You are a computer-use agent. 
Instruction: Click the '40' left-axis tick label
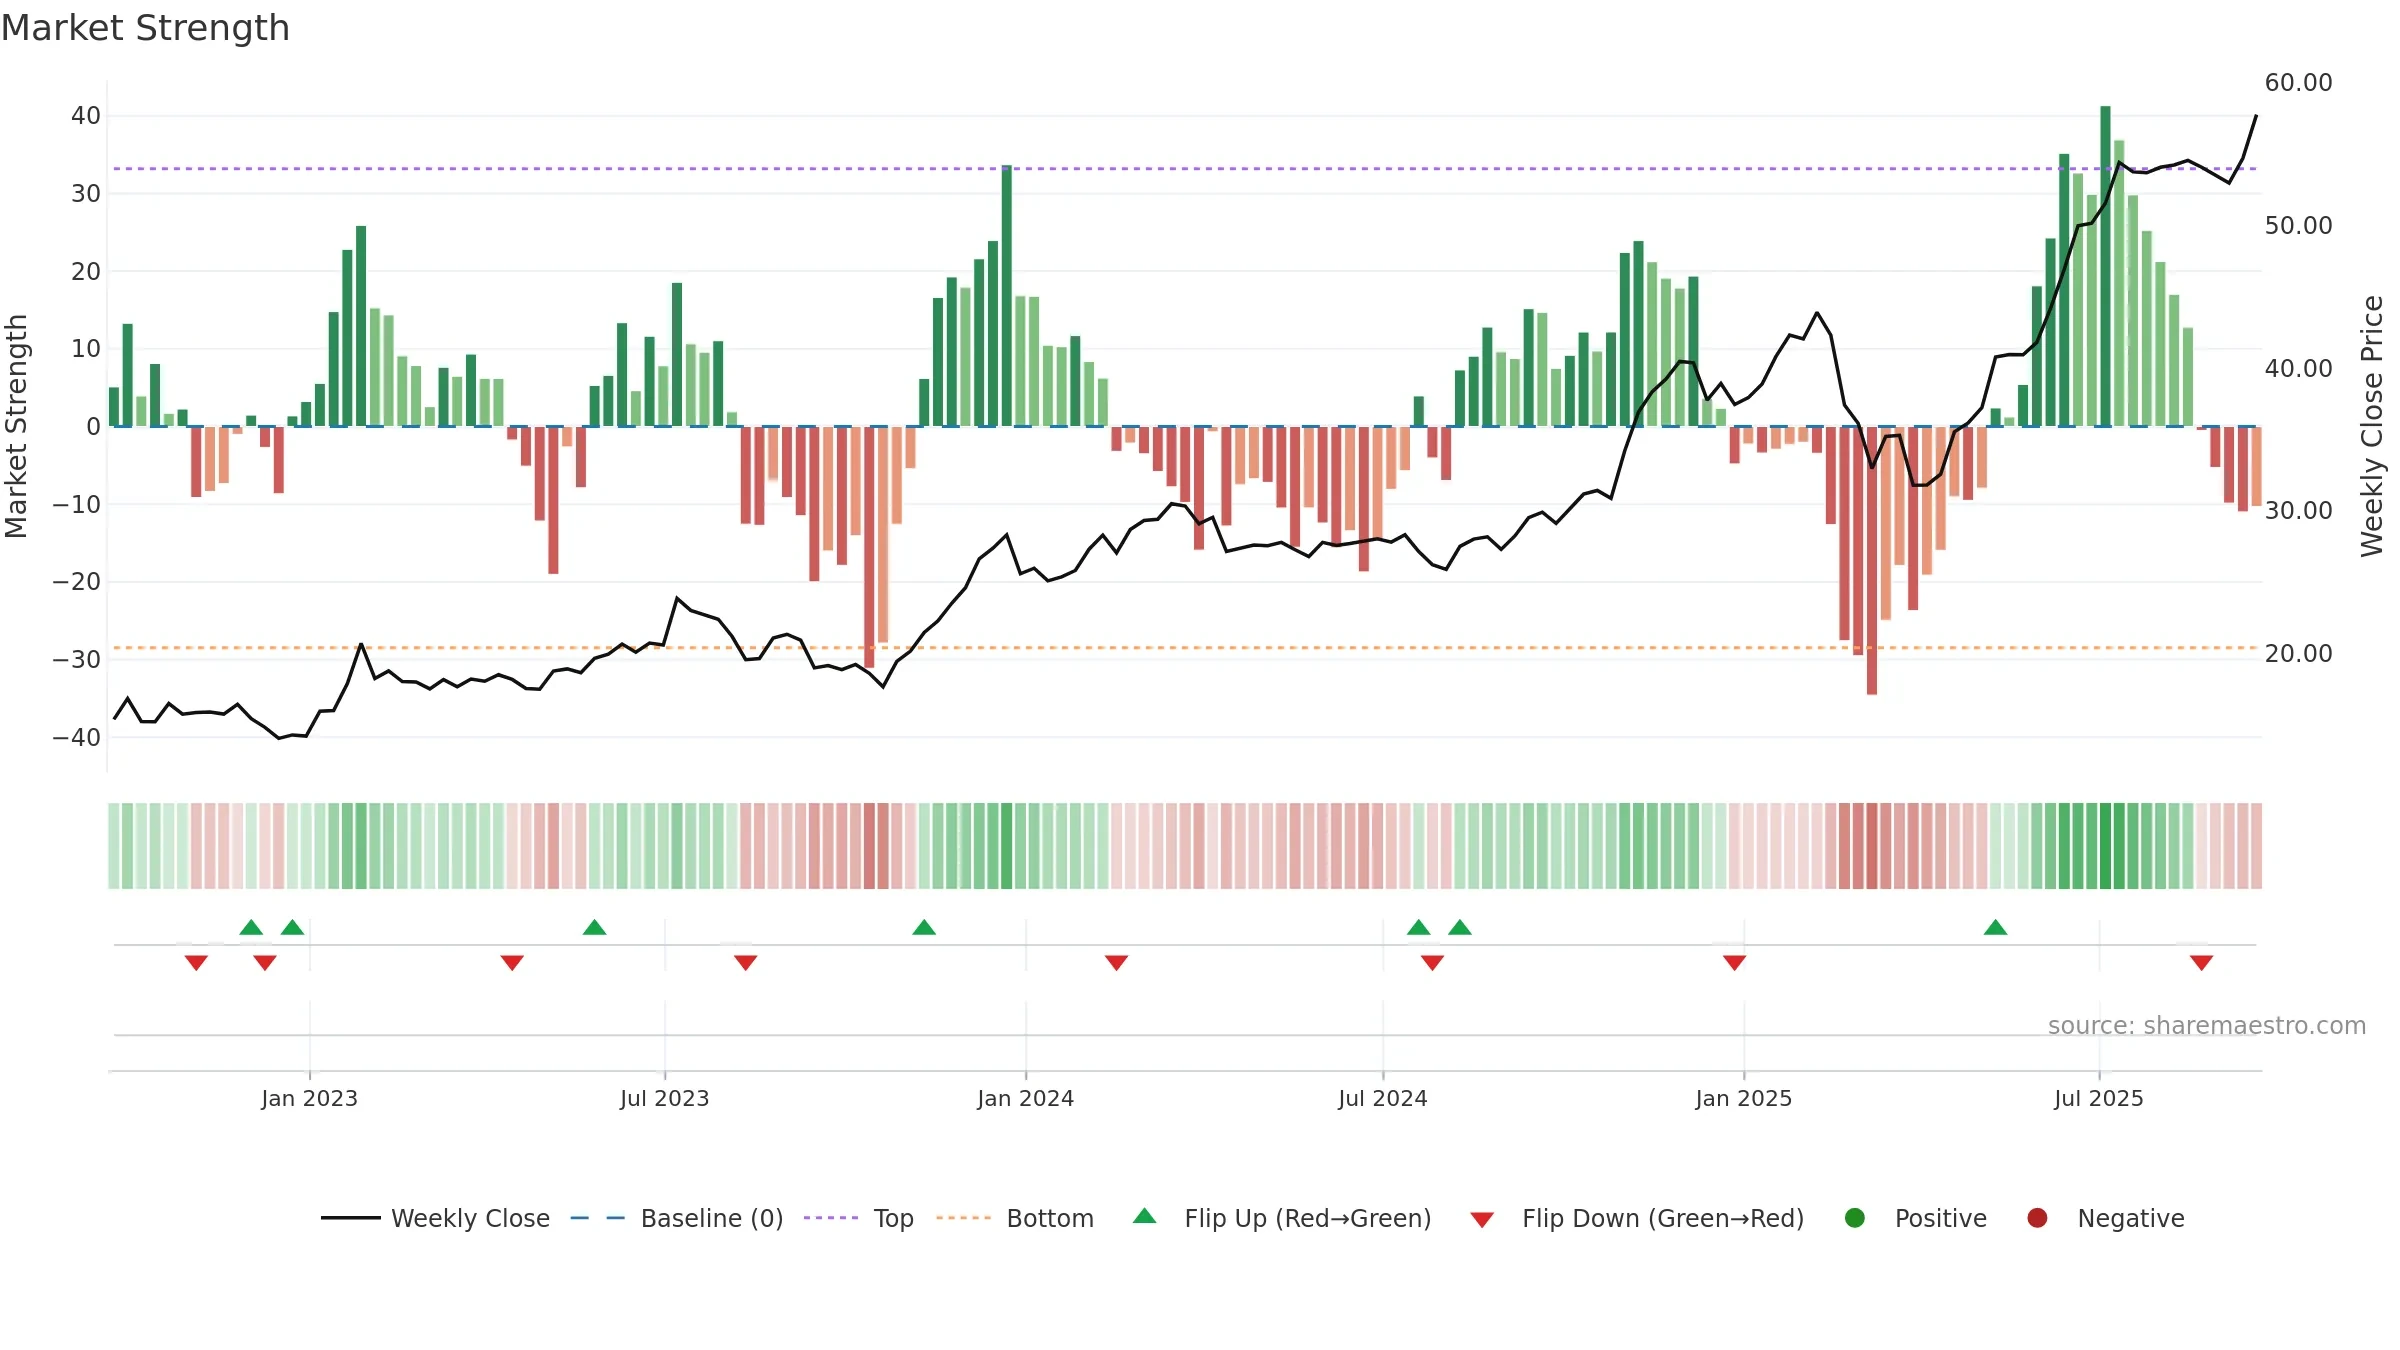86,116
